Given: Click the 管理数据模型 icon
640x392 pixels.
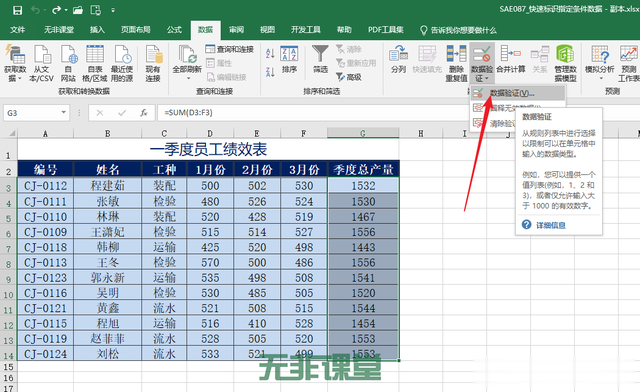Looking at the screenshot, I should (x=565, y=64).
